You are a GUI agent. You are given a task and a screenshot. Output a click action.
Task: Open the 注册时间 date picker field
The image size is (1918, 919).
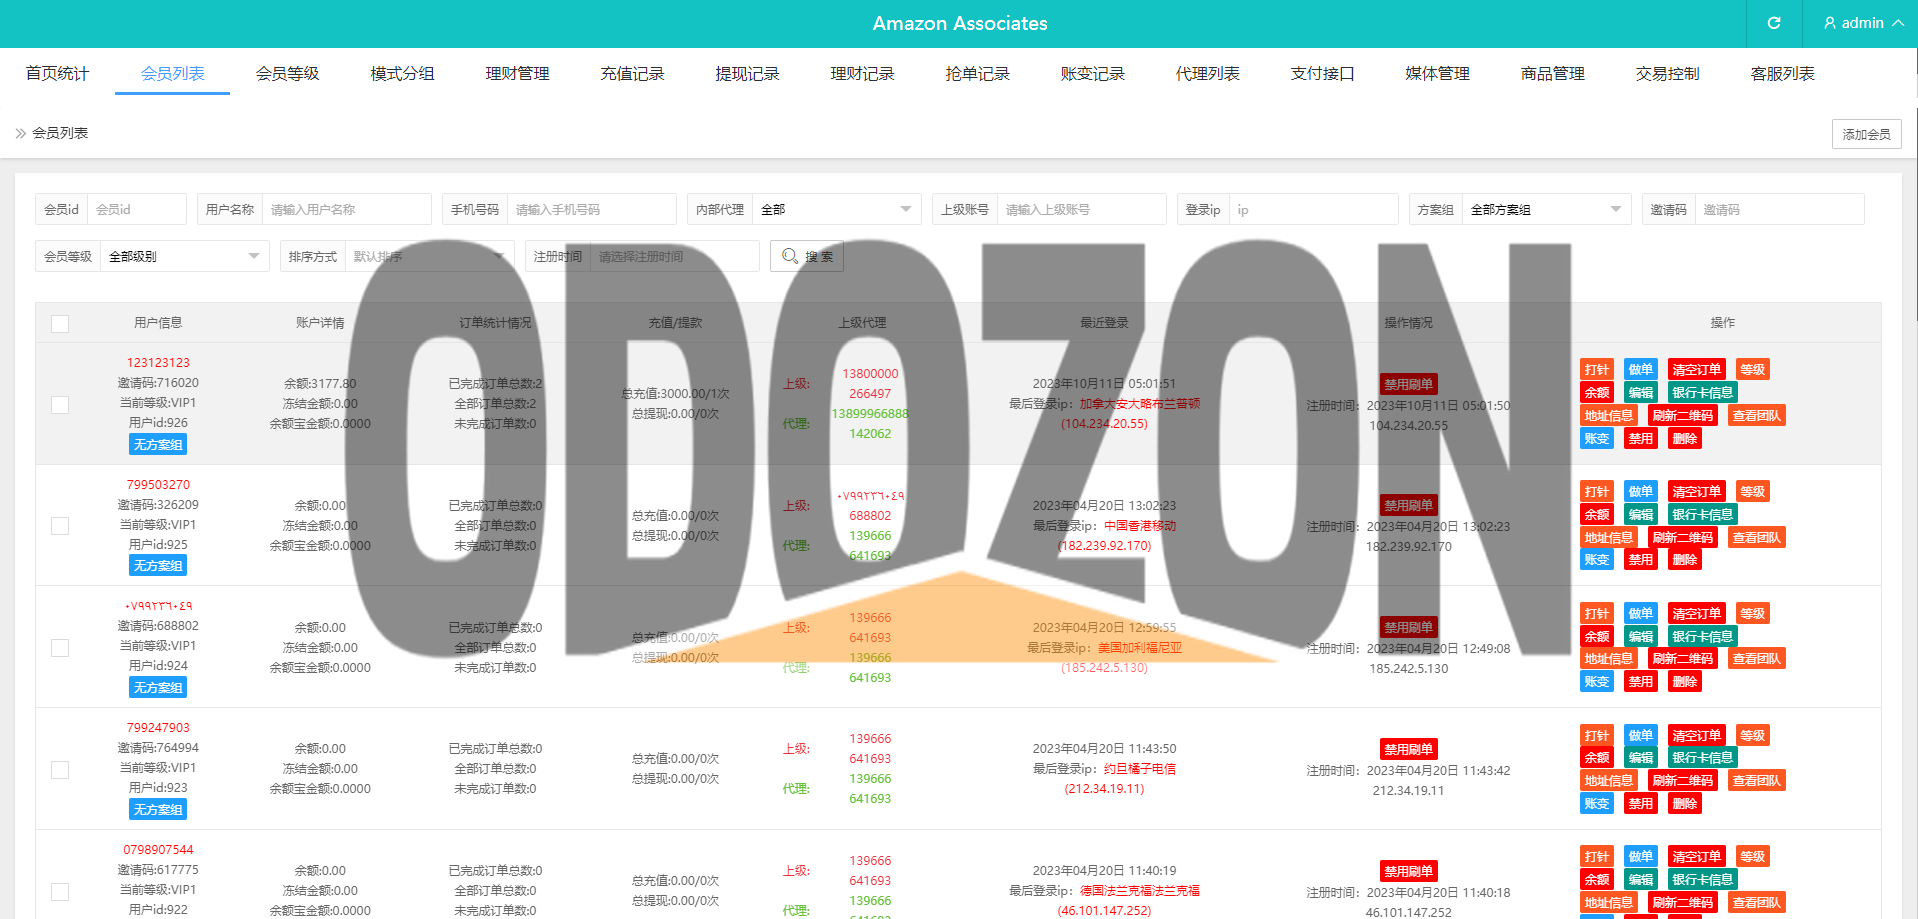(675, 256)
